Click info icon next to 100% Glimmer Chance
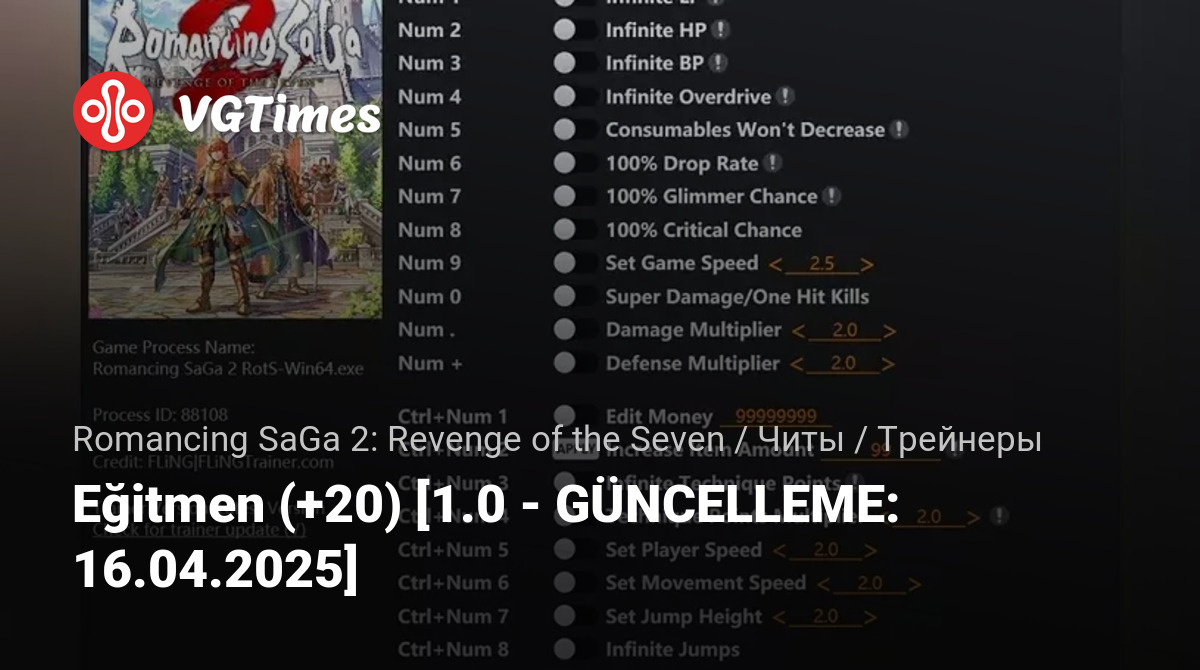 (831, 196)
